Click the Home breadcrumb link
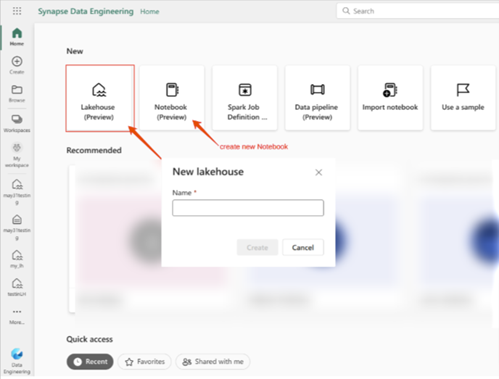 [x=149, y=11]
